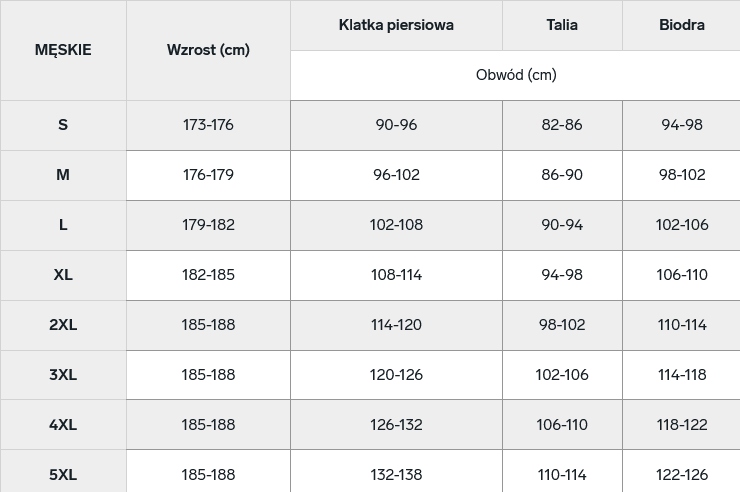Select chest measurement 96-102 cell
Viewport: 740px width, 492px height.
click(396, 175)
